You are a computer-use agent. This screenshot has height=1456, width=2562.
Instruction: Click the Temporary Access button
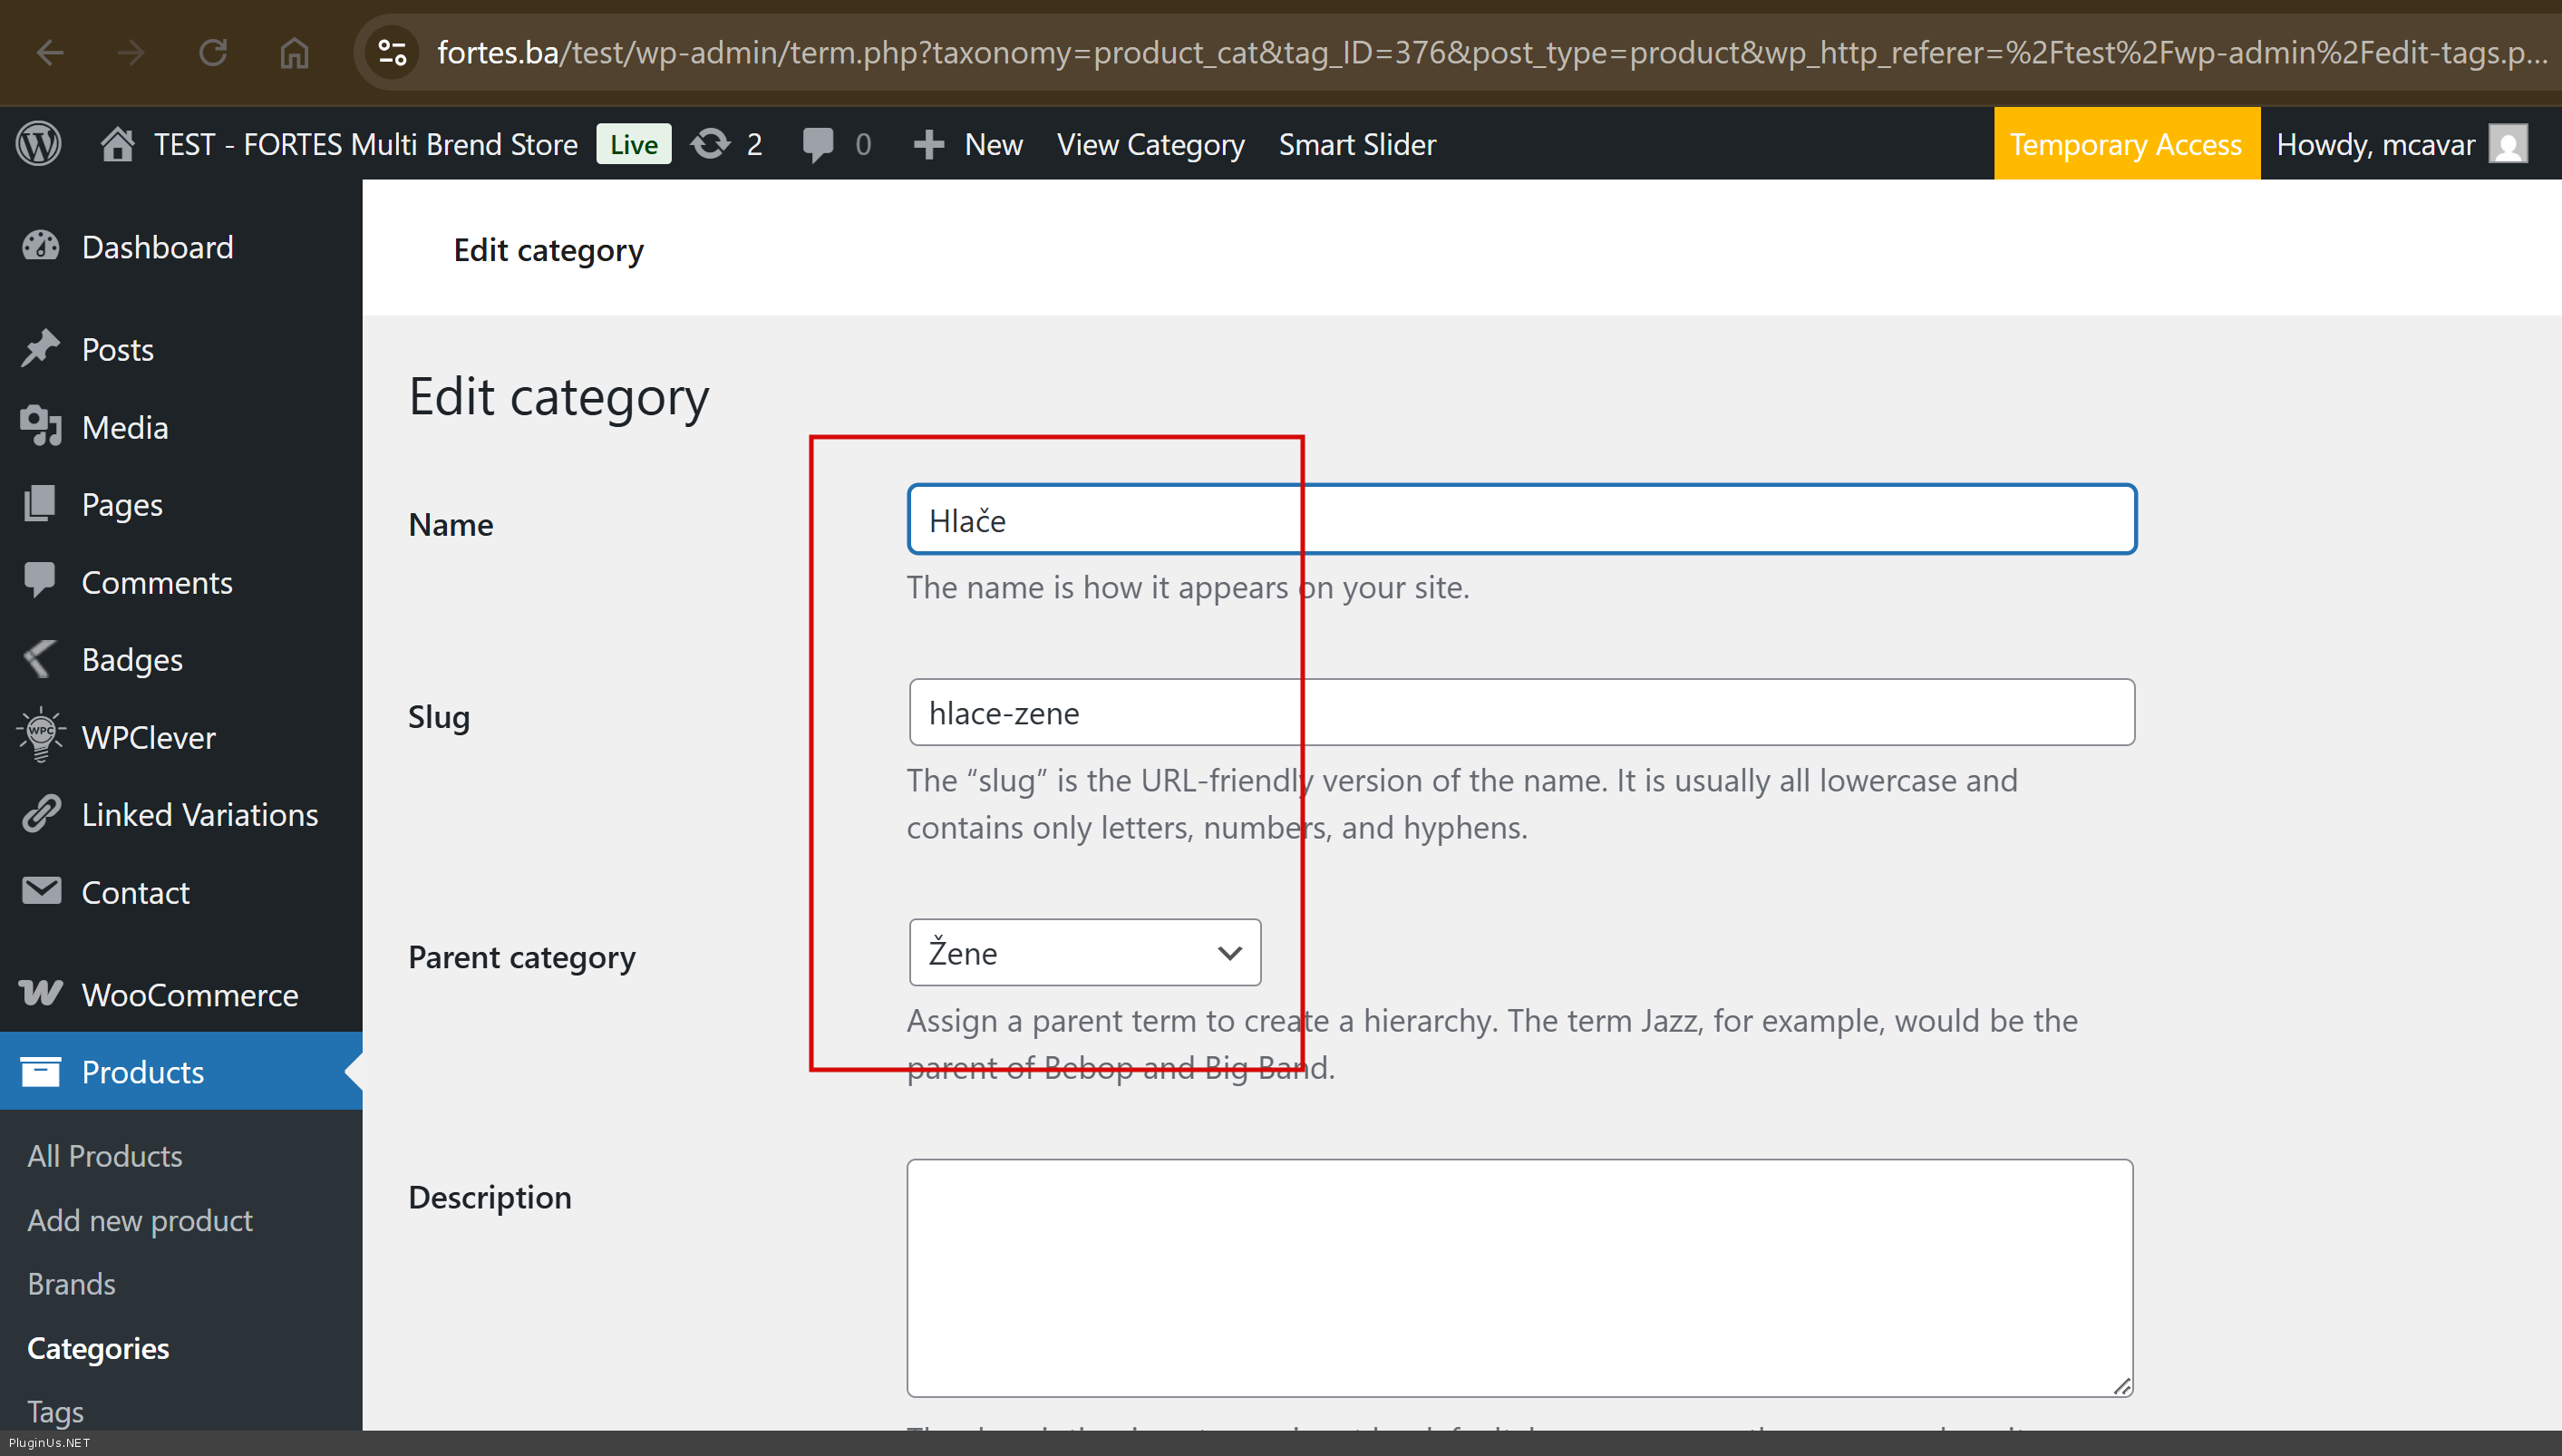(2125, 144)
